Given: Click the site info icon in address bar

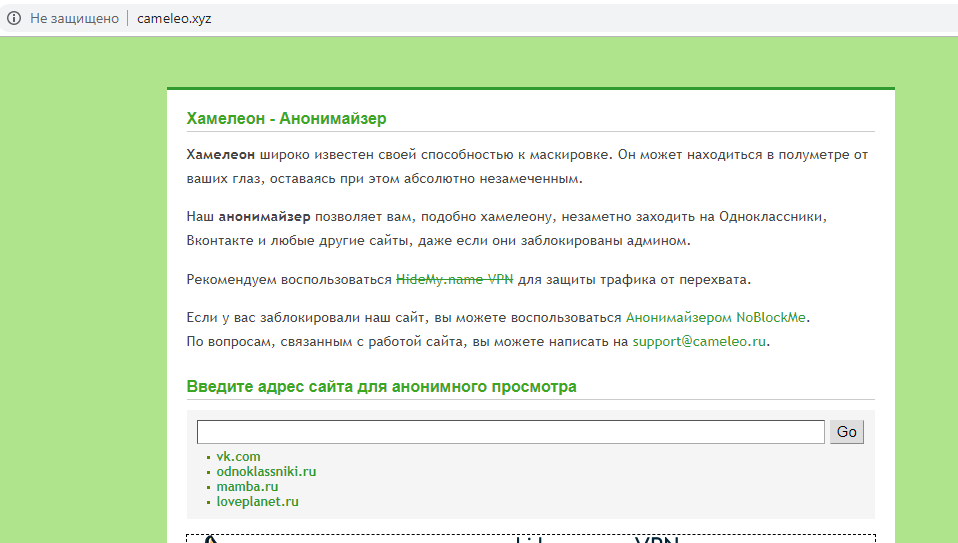Looking at the screenshot, I should click(13, 18).
